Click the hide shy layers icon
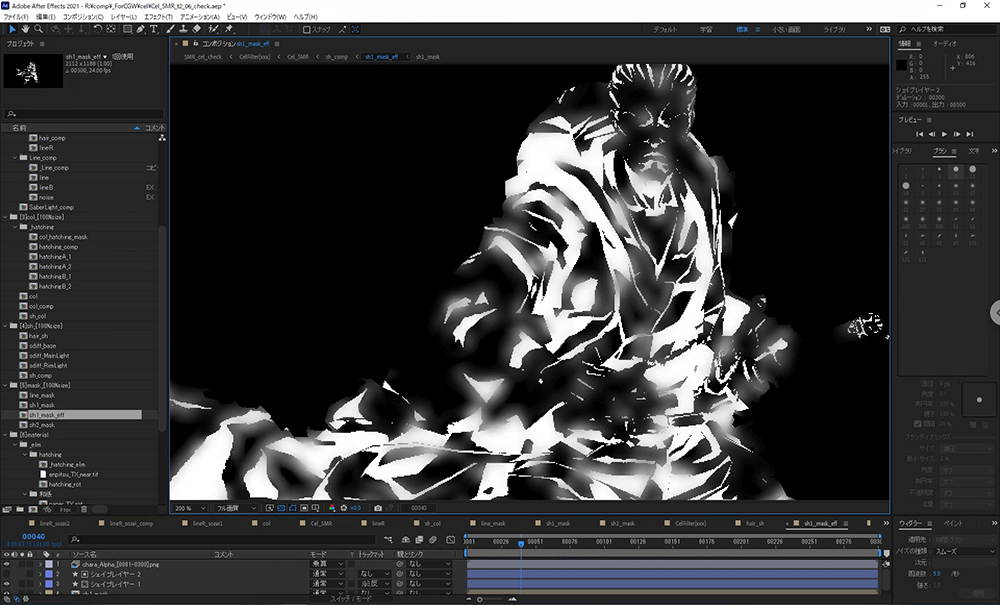1000x605 pixels. pyautogui.click(x=406, y=540)
